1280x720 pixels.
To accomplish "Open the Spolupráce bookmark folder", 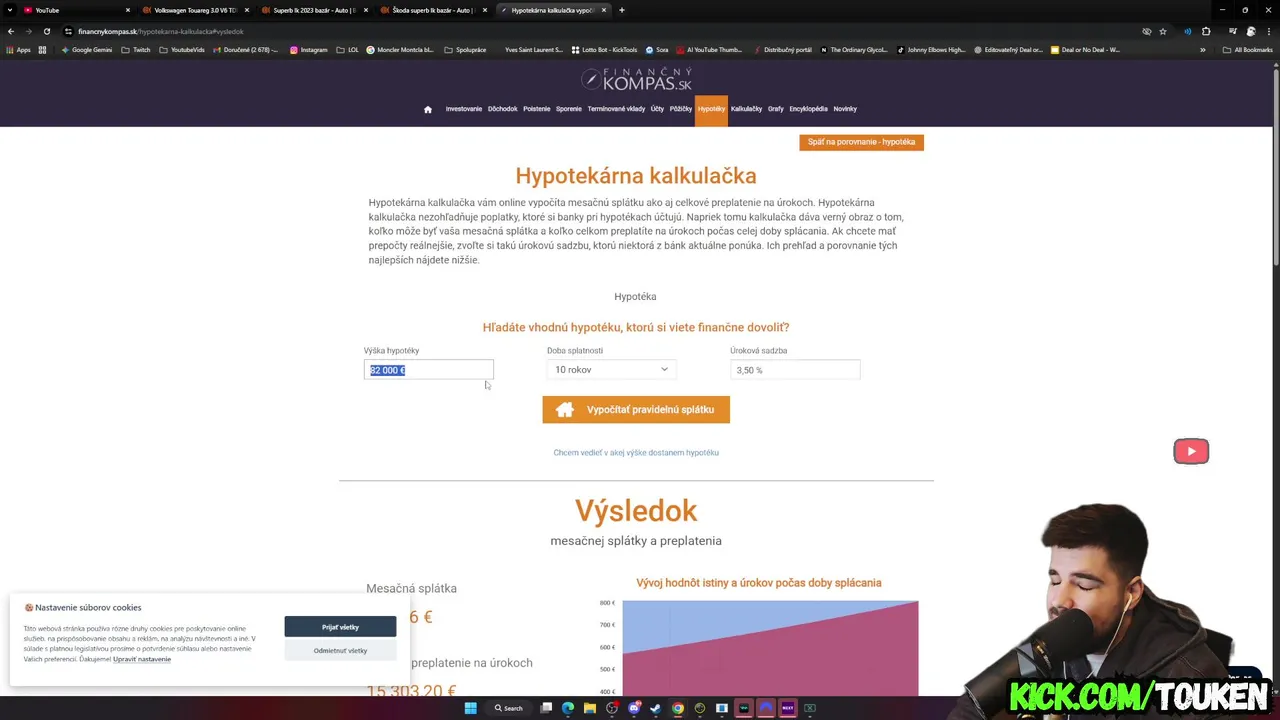I will 465,50.
